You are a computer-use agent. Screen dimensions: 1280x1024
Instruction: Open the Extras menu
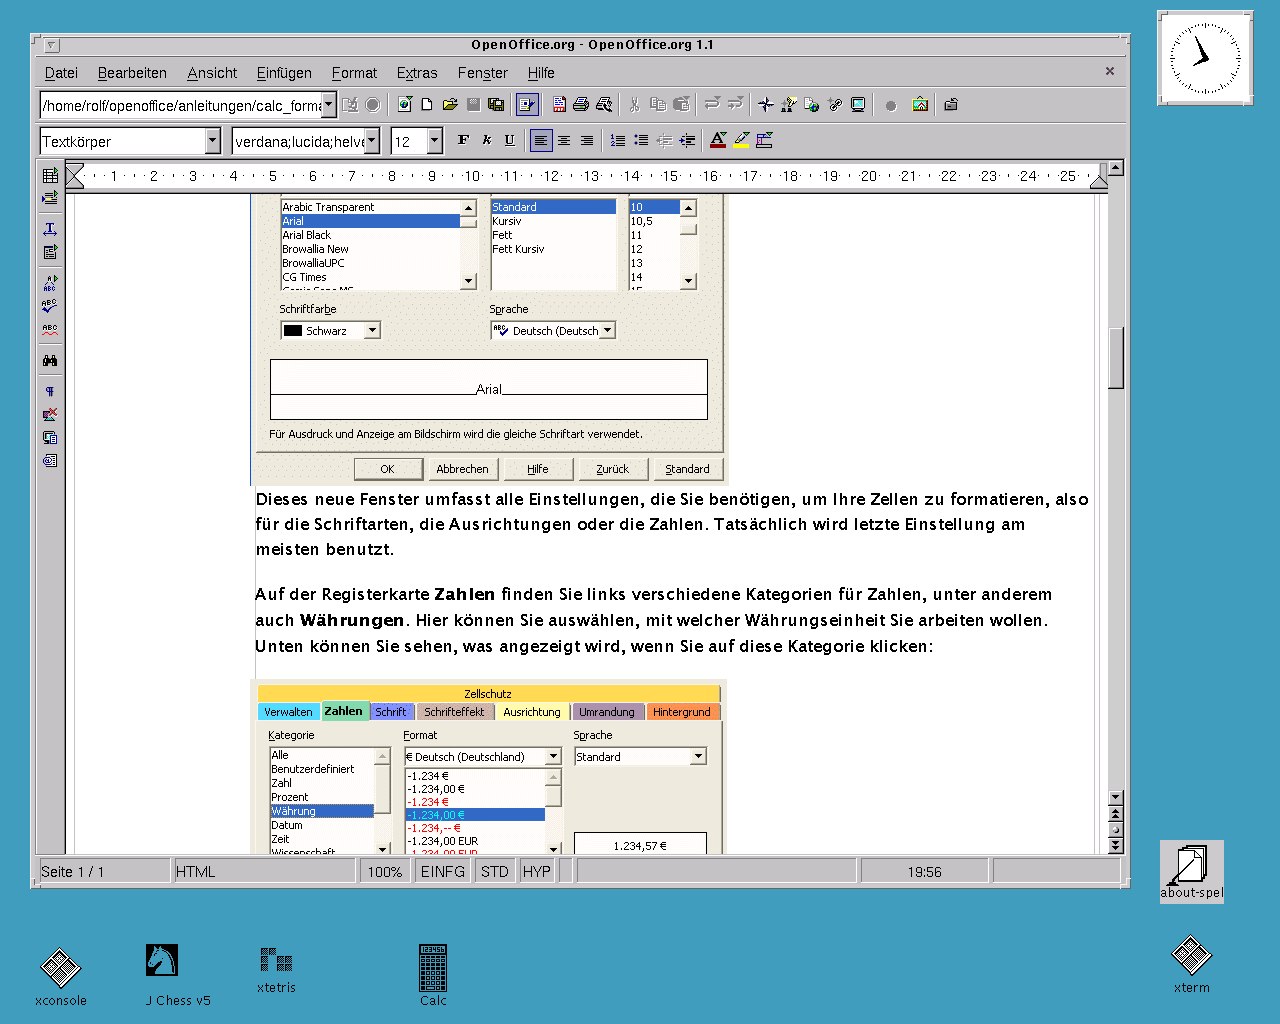[416, 73]
